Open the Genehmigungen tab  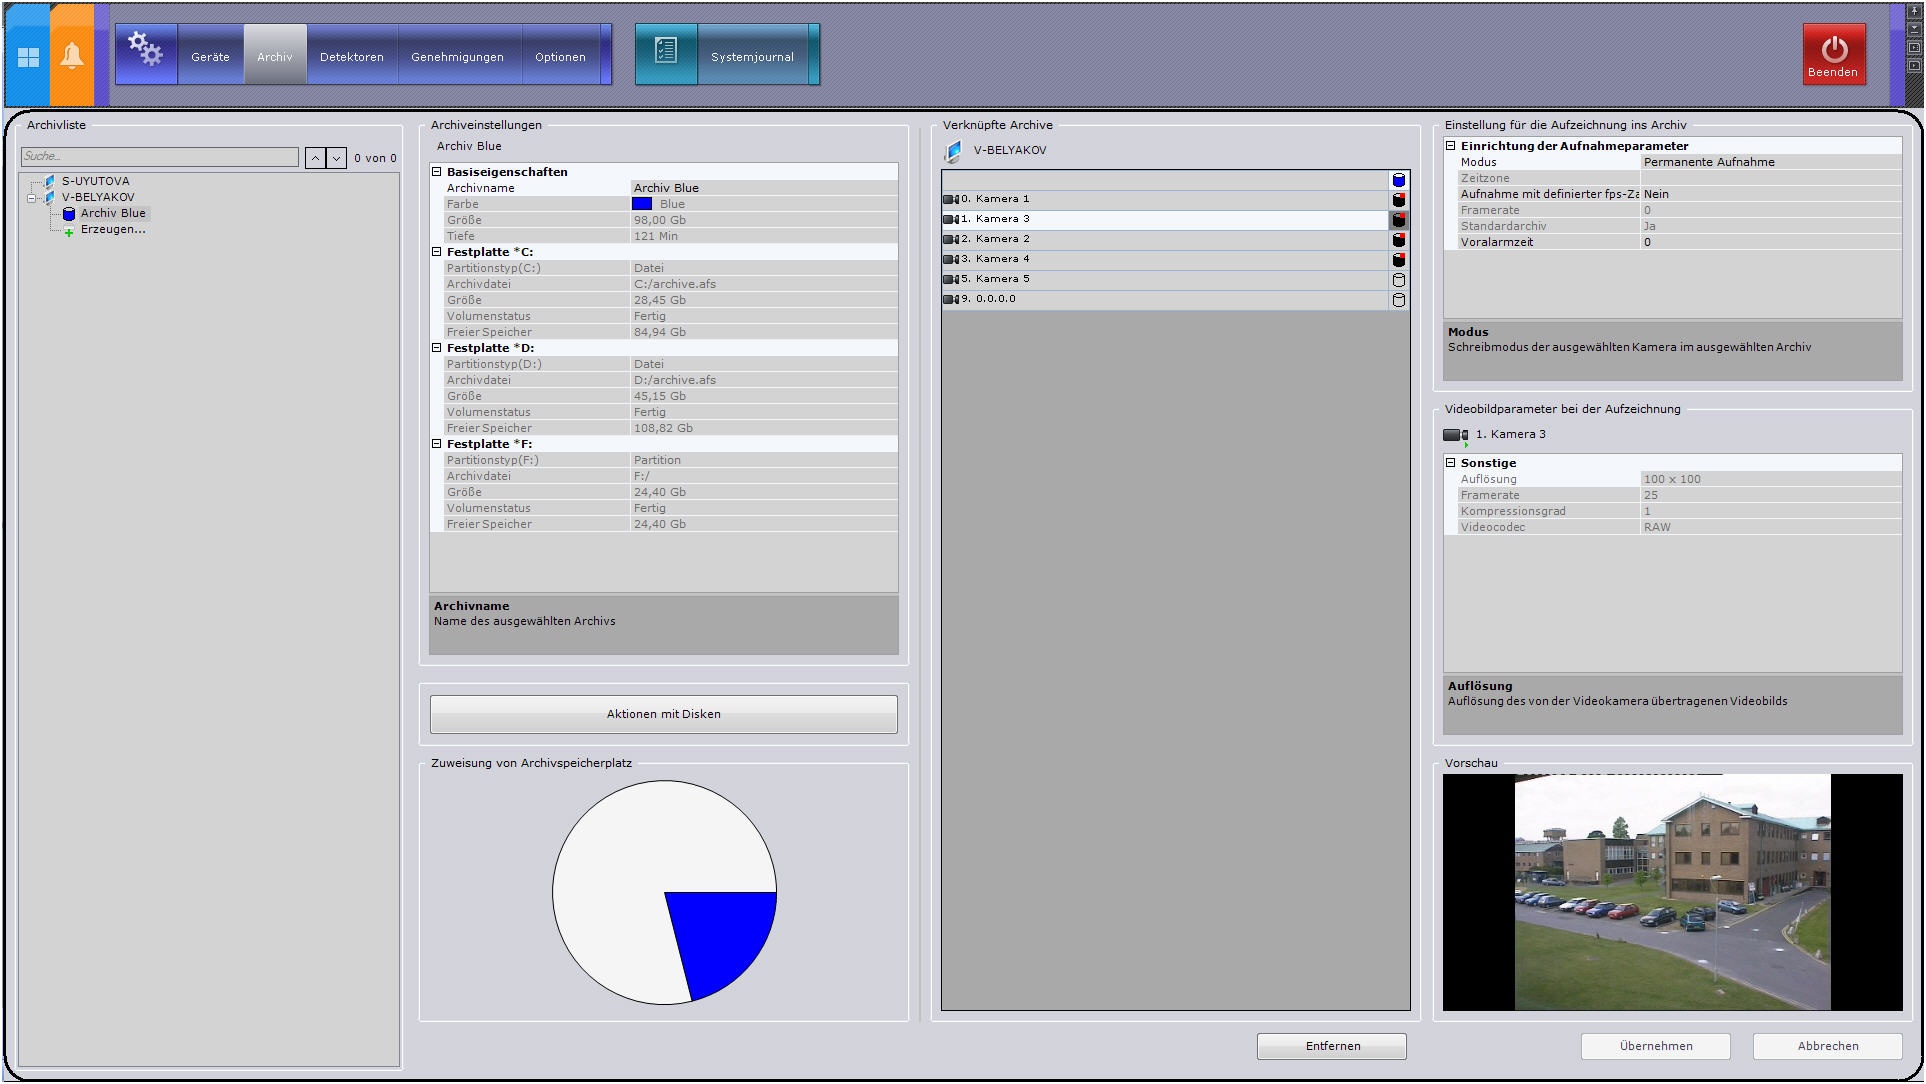click(457, 57)
